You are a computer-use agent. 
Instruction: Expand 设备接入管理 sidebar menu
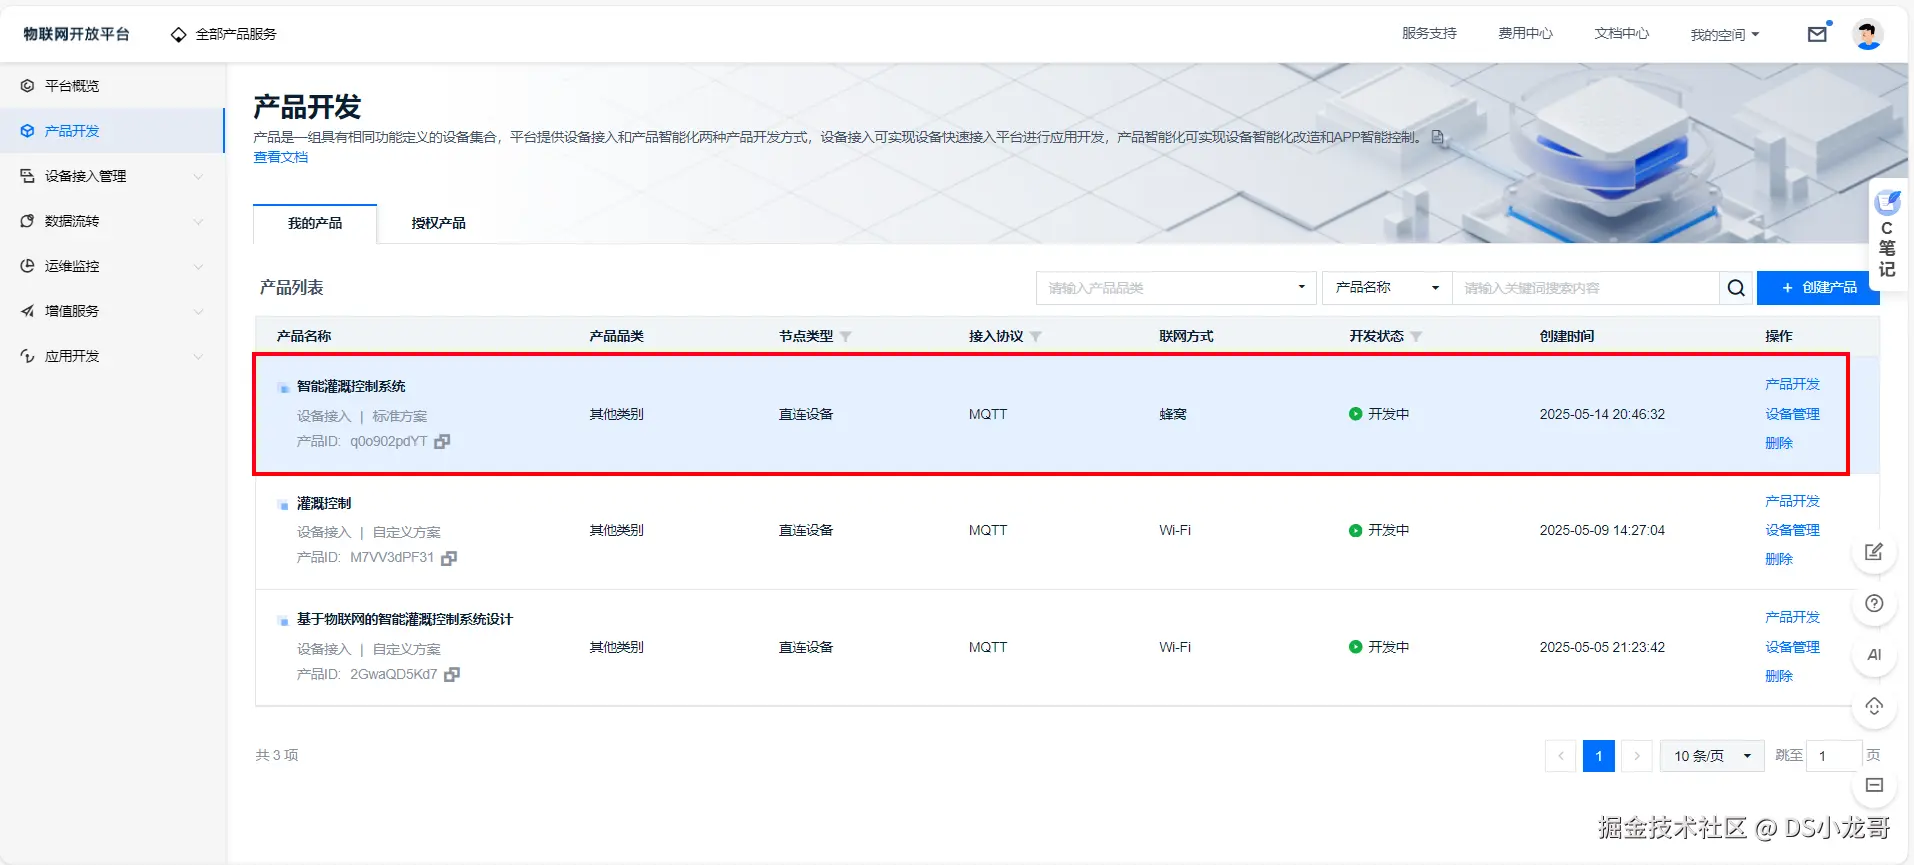[x=112, y=176]
